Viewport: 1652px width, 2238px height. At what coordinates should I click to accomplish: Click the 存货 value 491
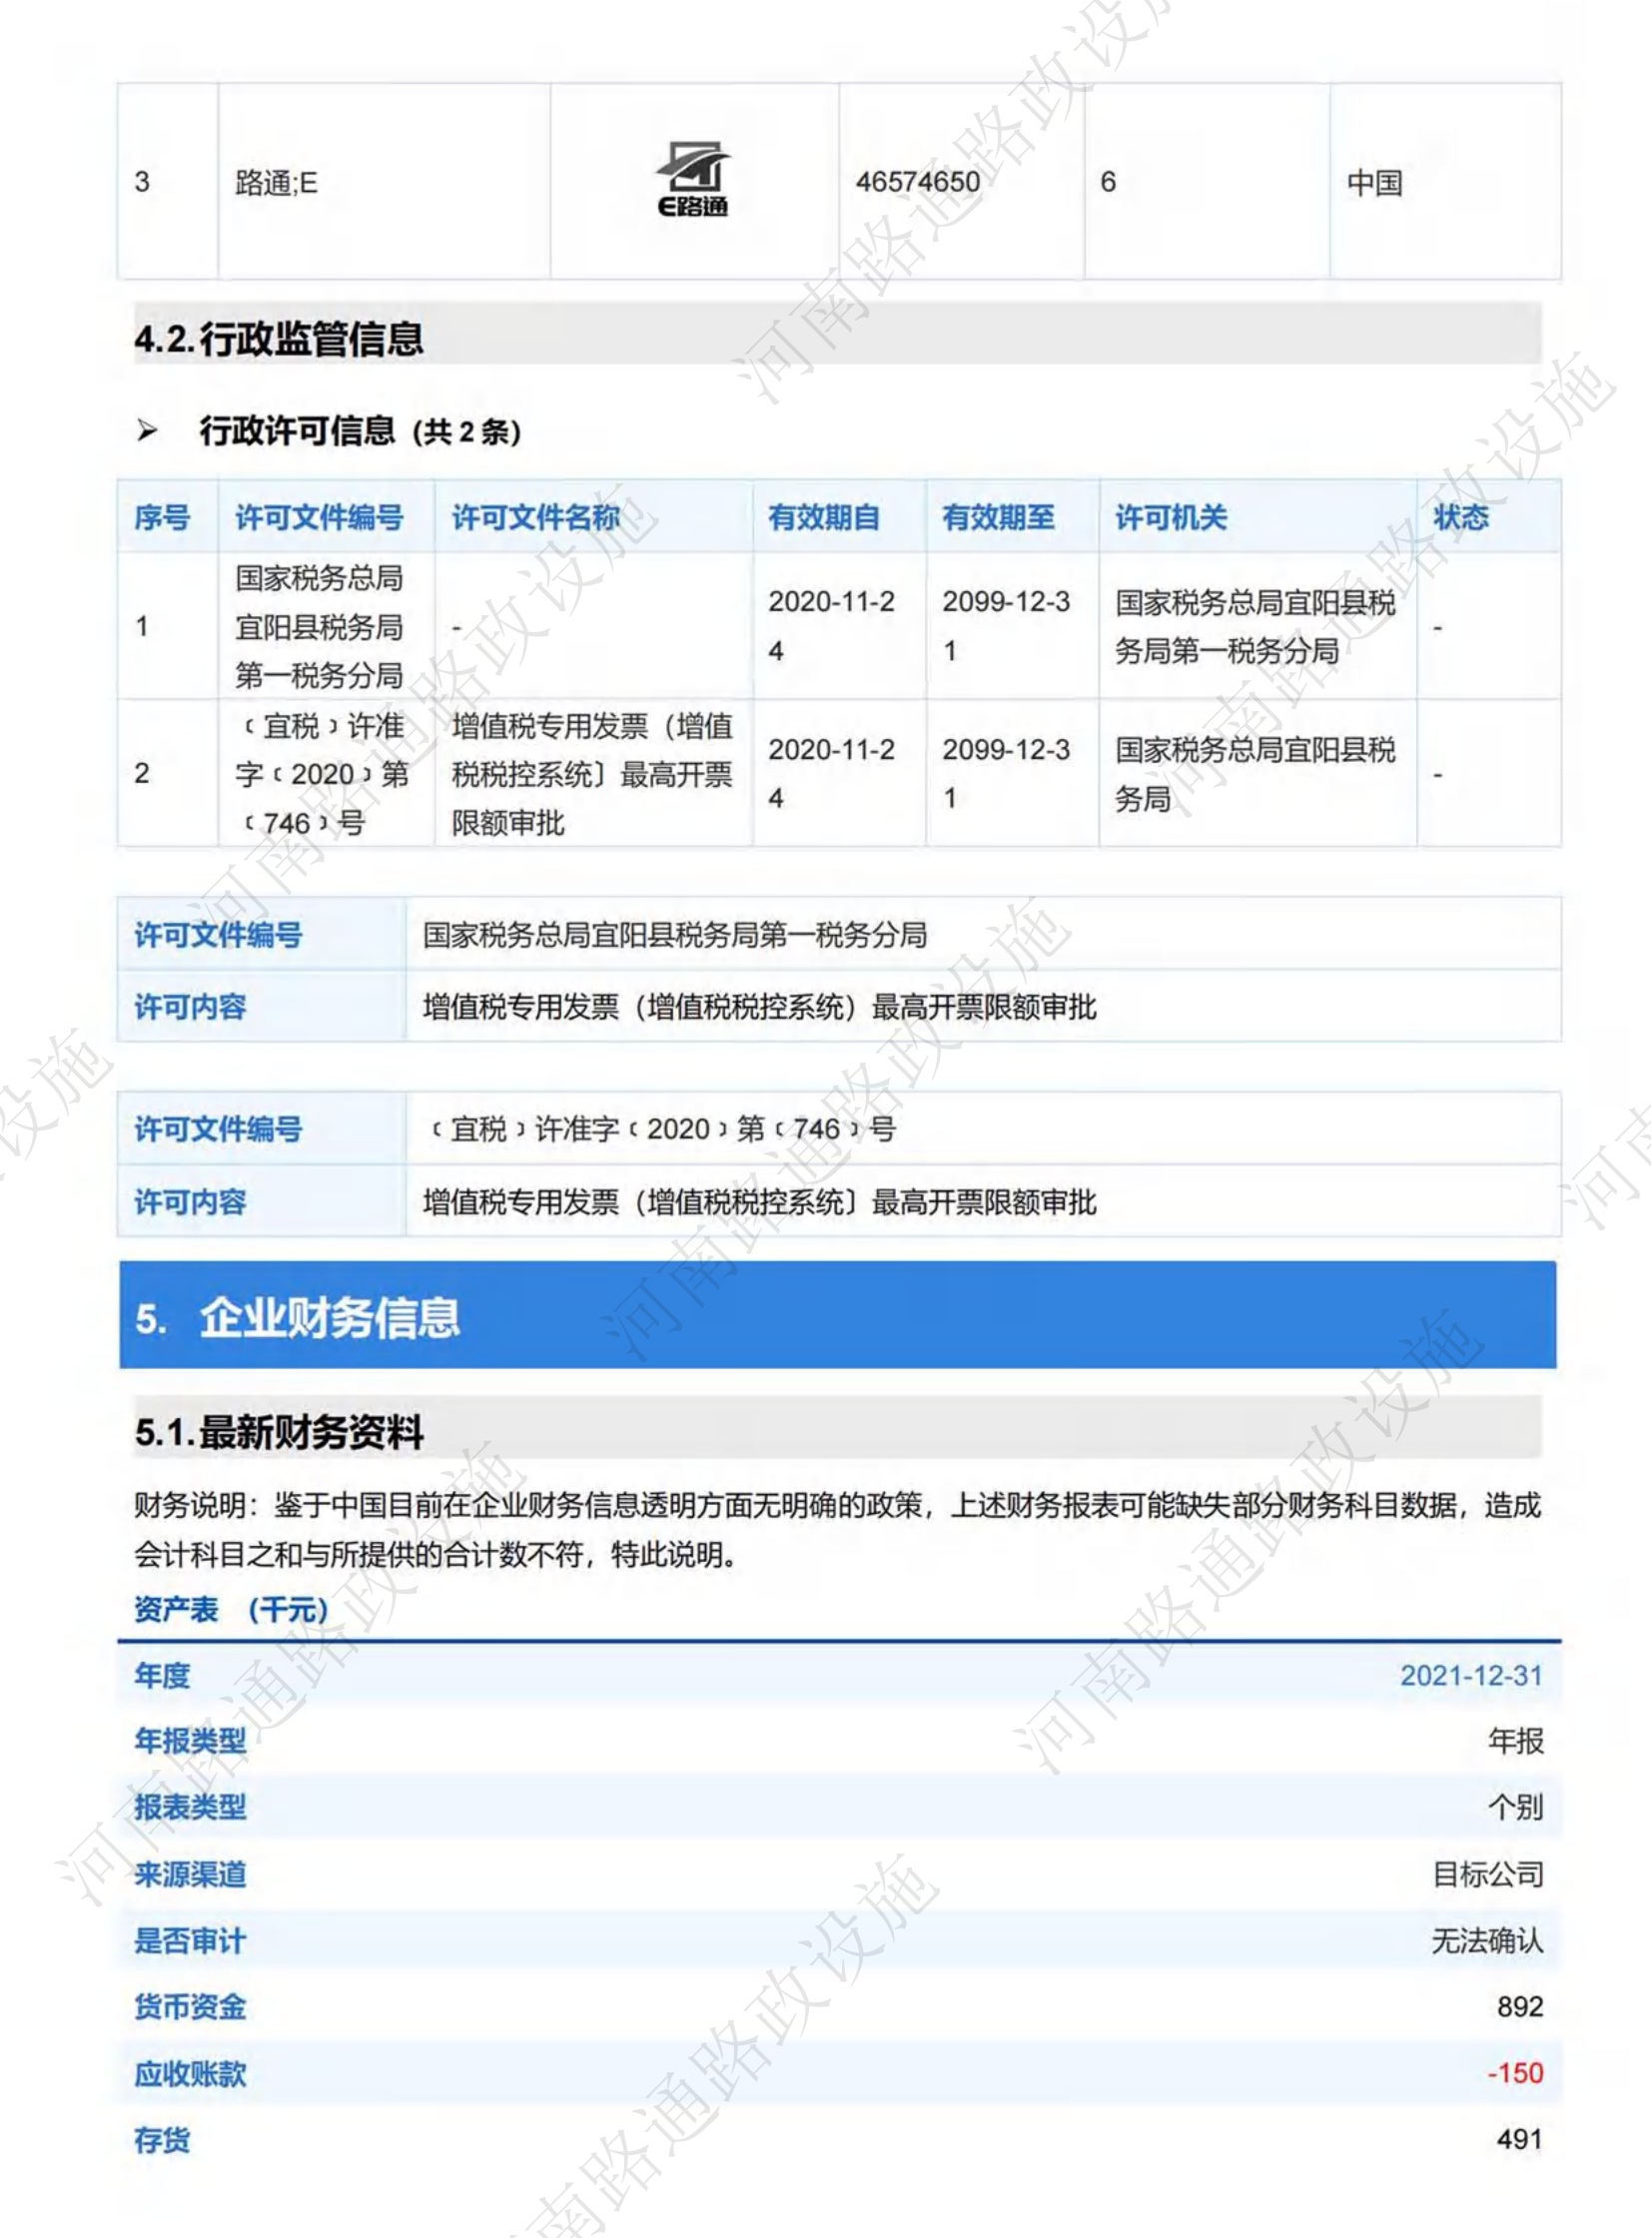tap(1520, 2139)
